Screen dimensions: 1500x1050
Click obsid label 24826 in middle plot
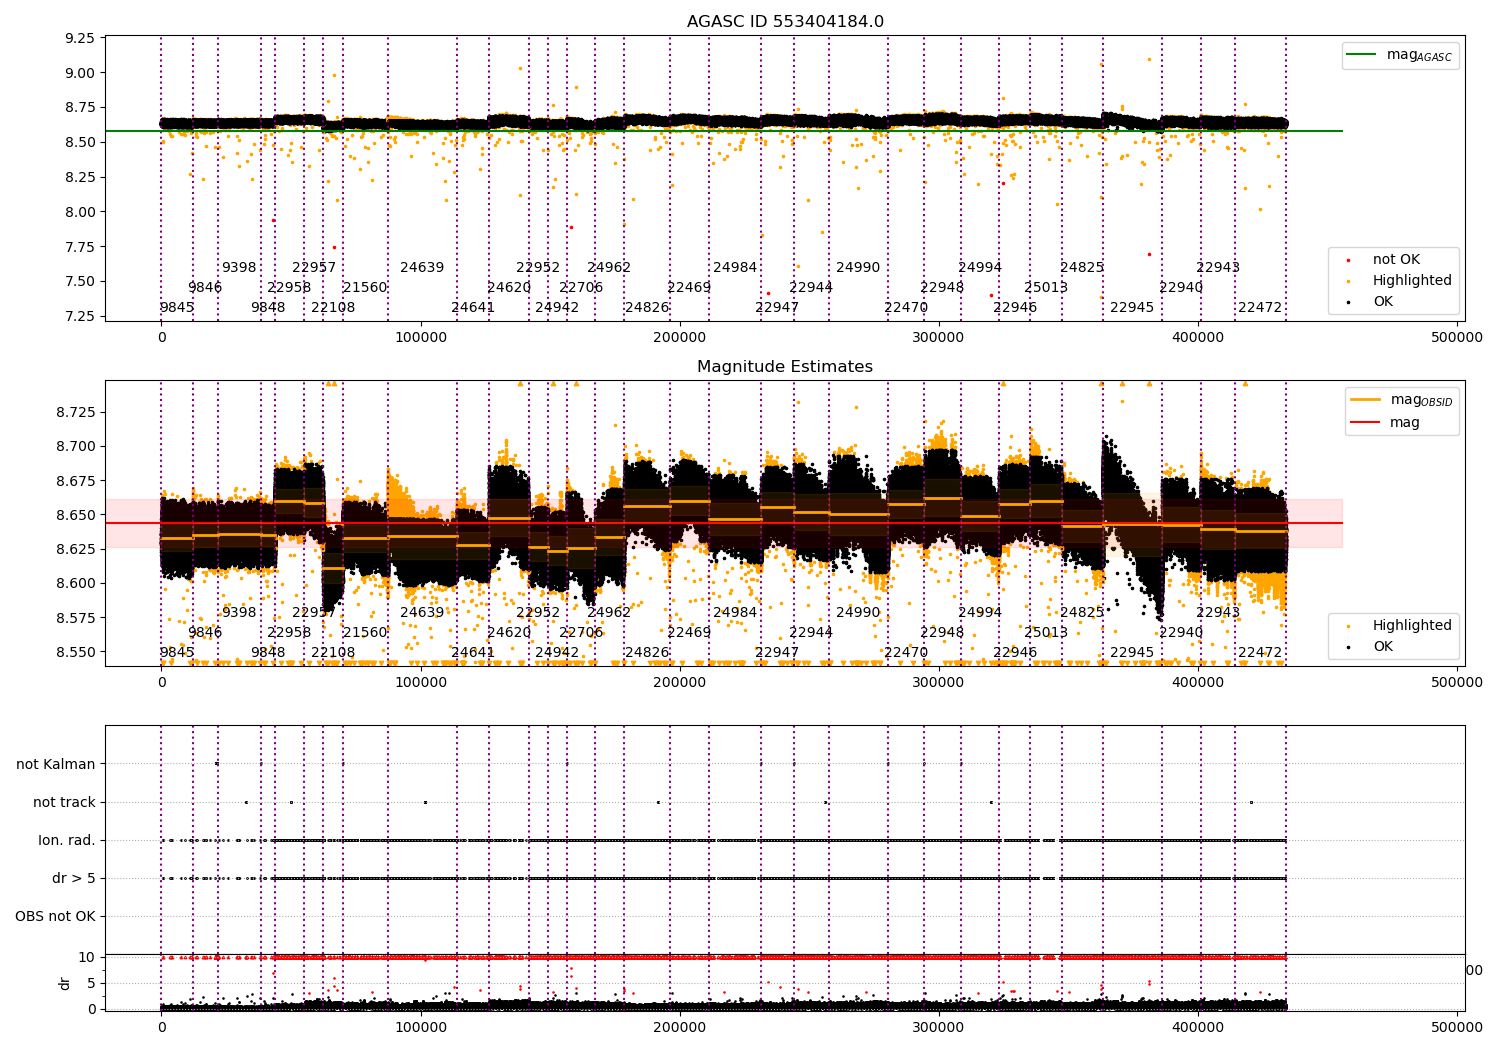[647, 652]
